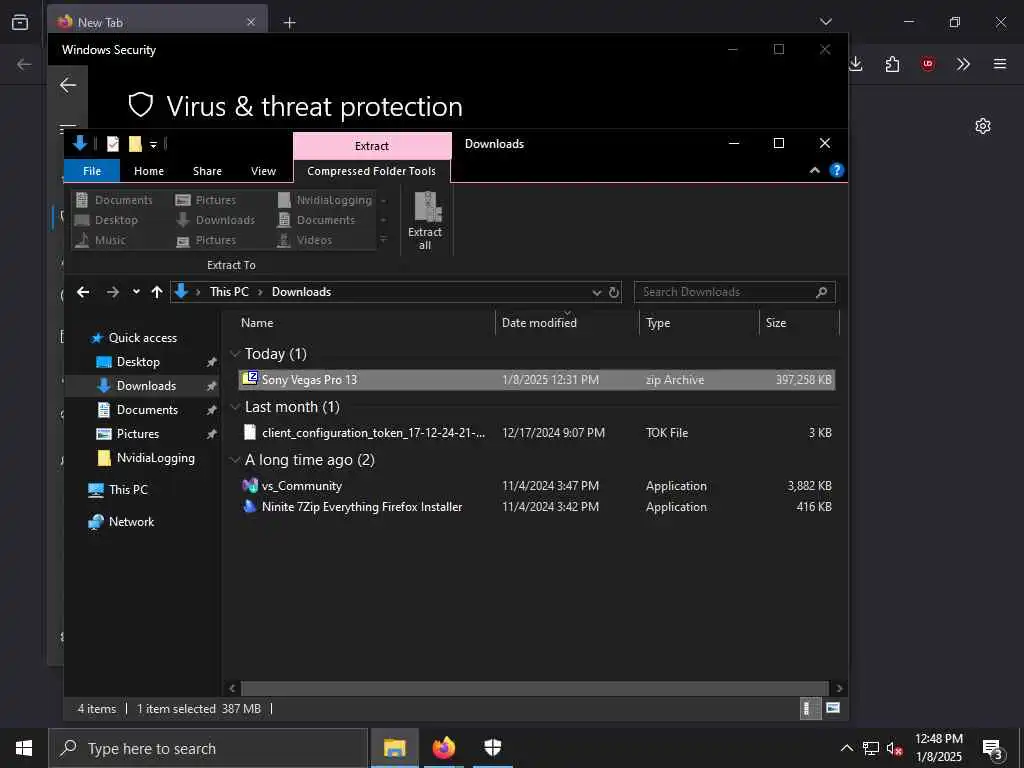The image size is (1024, 768).
Task: Expand address bar history dropdown
Action: pos(596,292)
